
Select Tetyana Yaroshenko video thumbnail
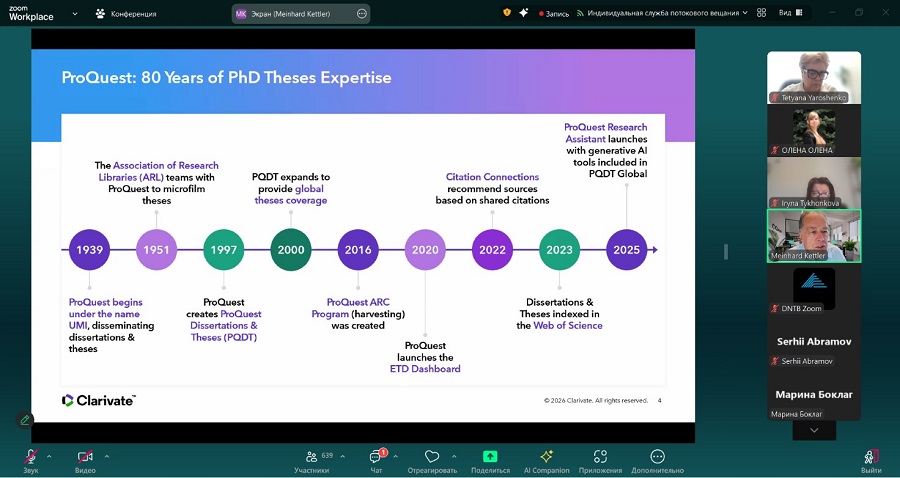(x=814, y=77)
